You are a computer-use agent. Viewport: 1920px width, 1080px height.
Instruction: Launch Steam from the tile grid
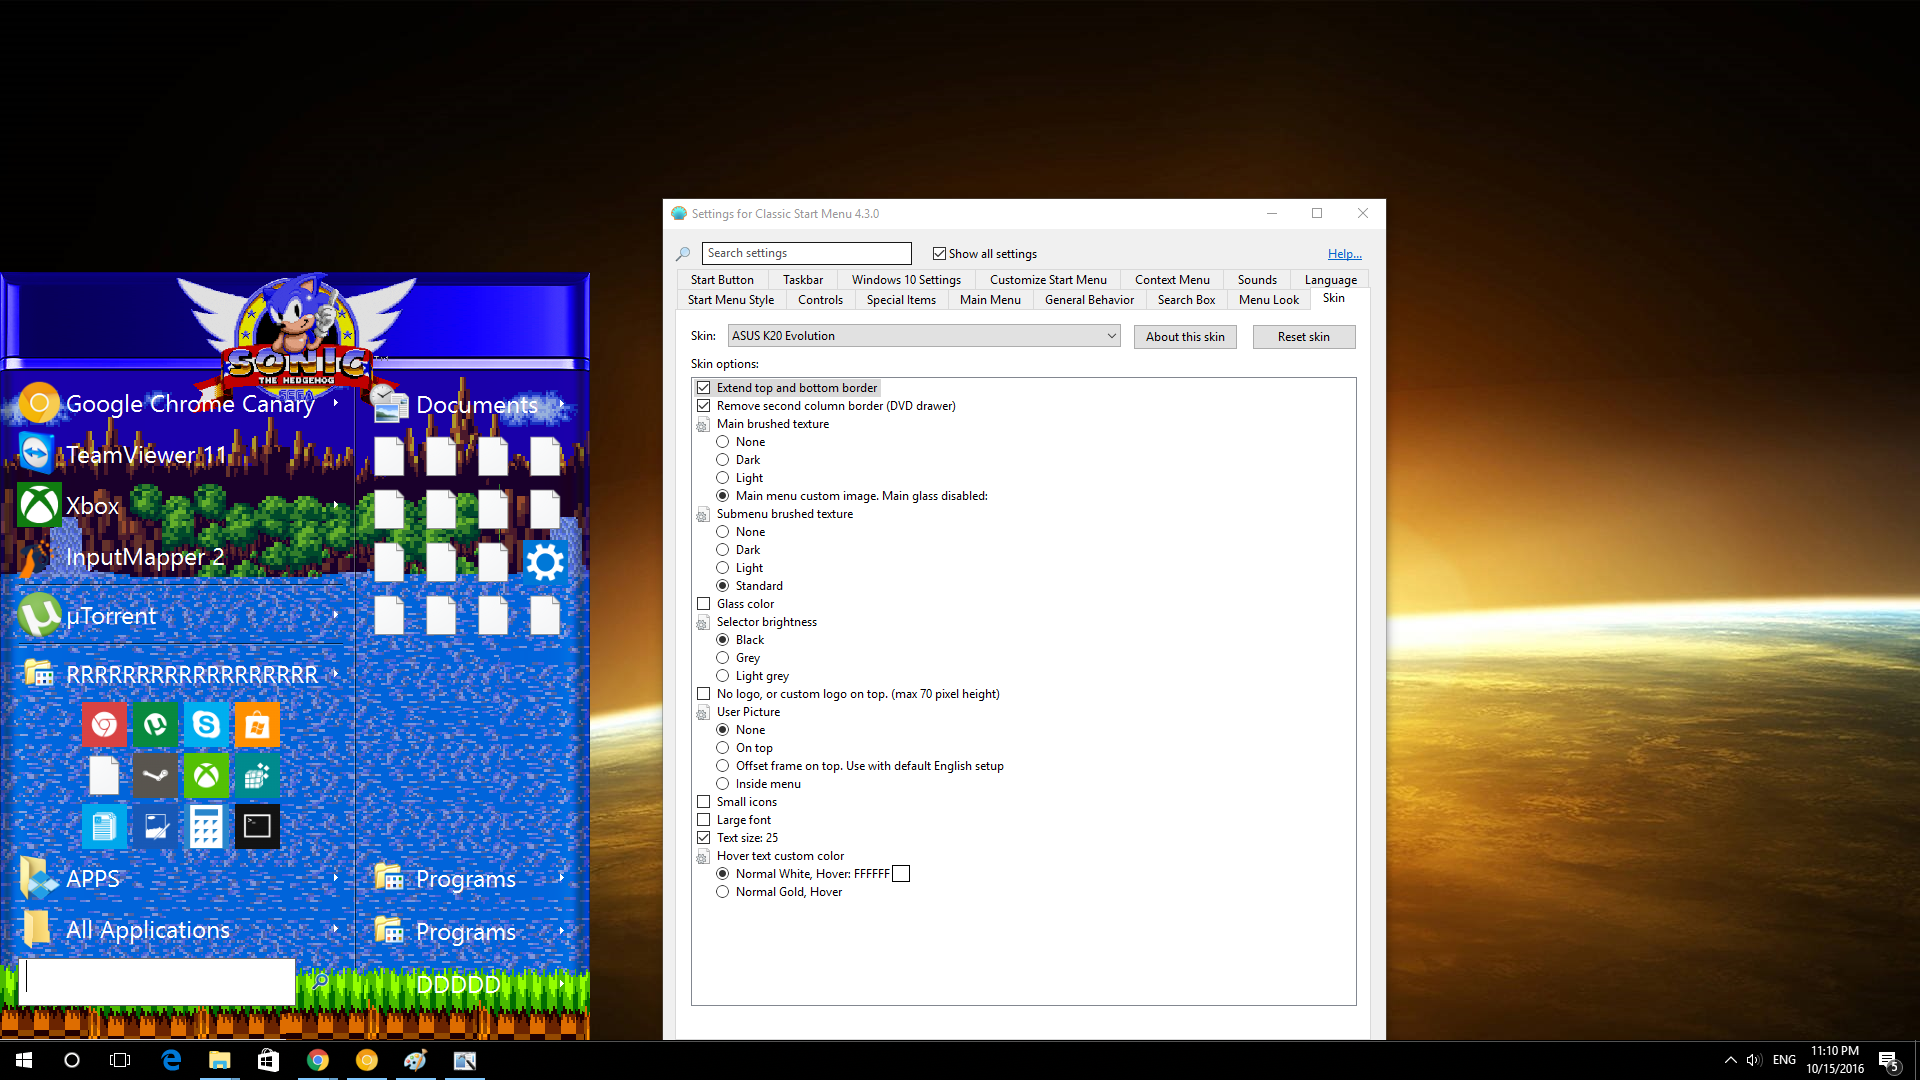pos(155,776)
